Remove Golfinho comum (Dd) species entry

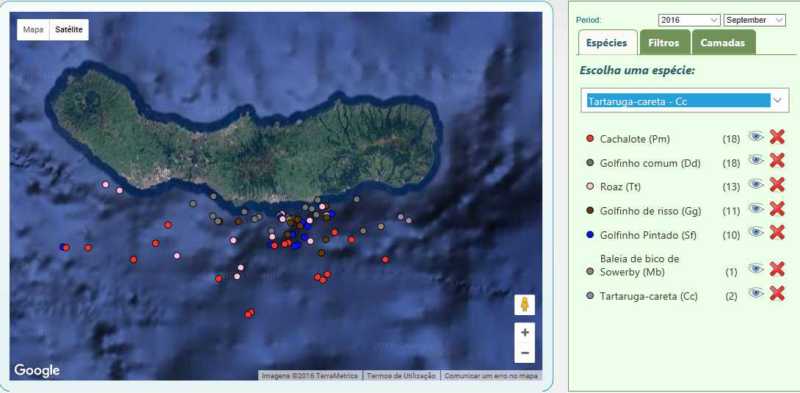(777, 161)
